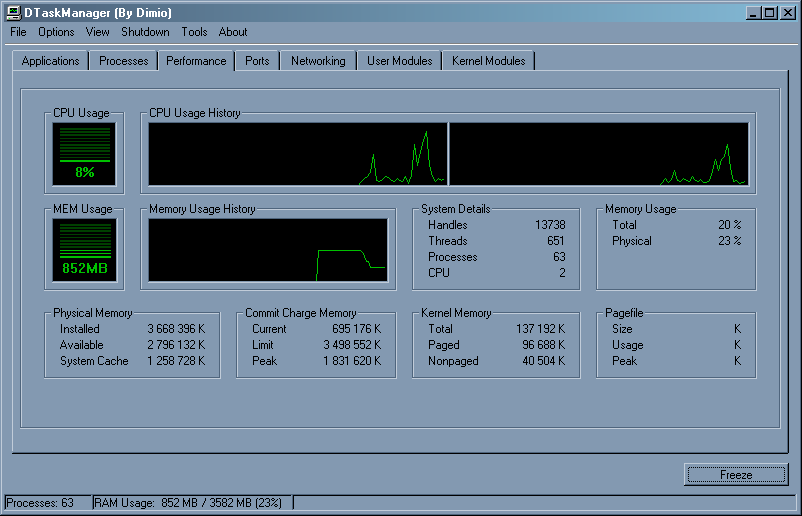Click System Cache value 1 258 728 K
Viewport: 802px width, 516px height.
[176, 361]
